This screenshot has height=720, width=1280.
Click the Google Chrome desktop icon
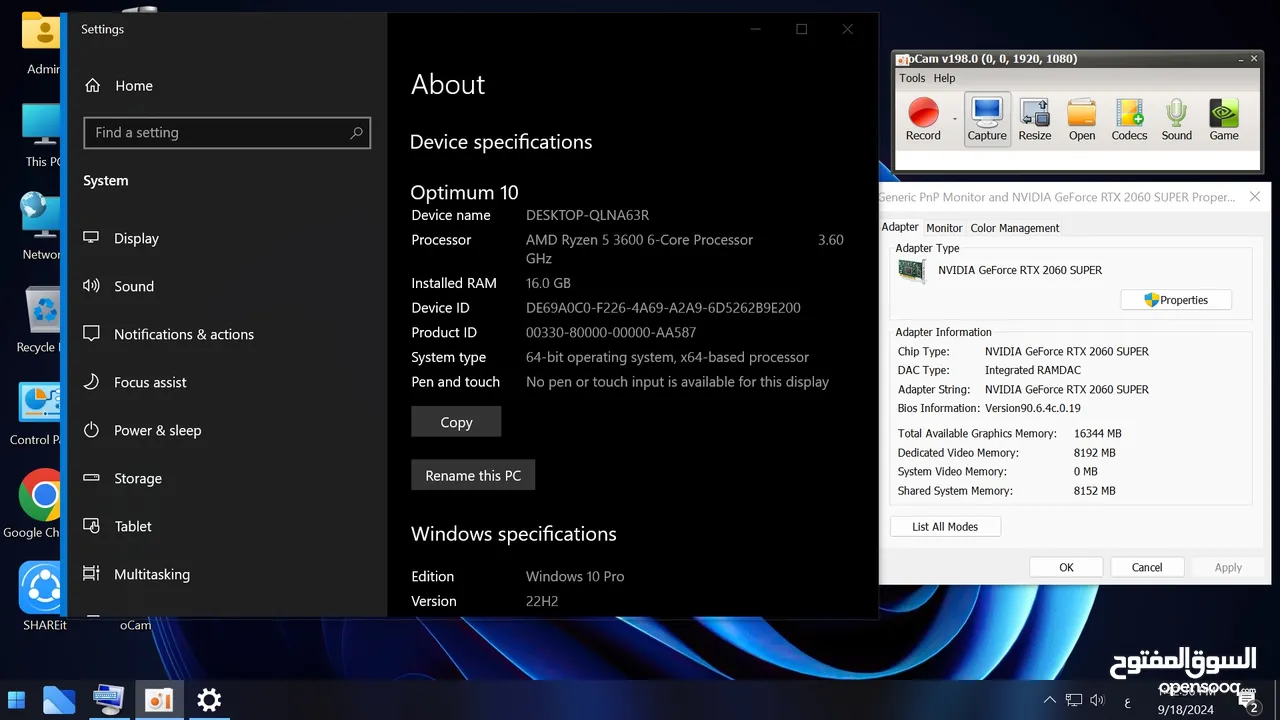point(42,504)
